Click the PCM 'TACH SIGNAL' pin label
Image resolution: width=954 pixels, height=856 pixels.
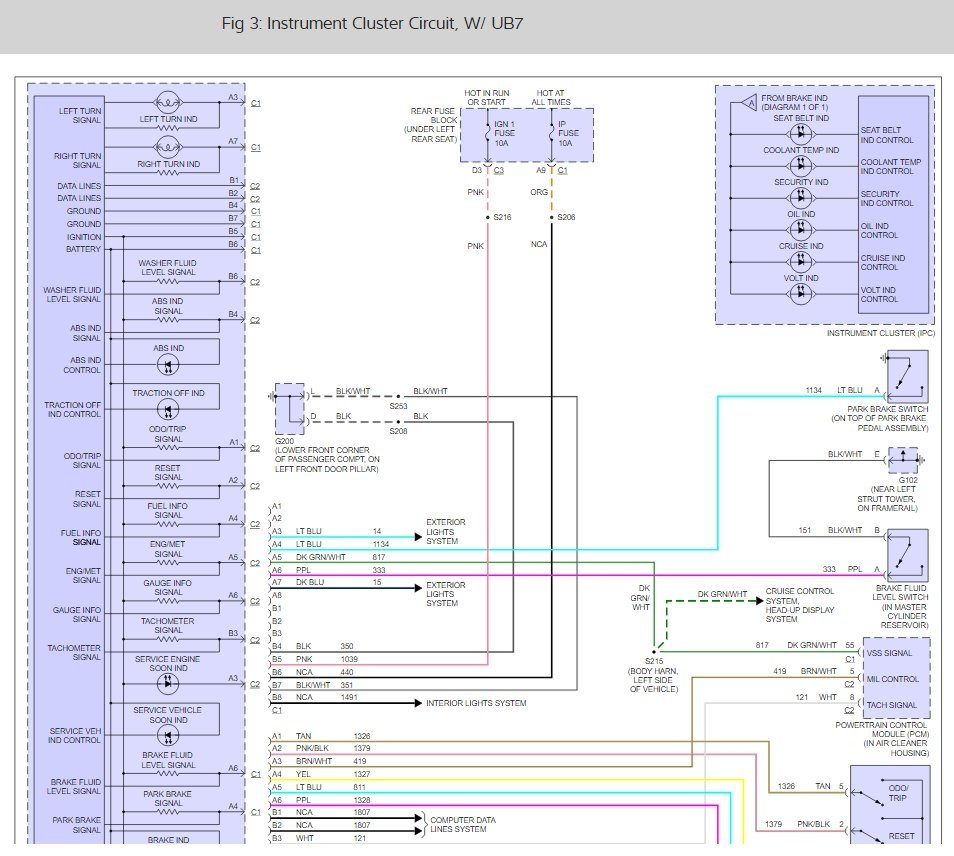coord(891,705)
